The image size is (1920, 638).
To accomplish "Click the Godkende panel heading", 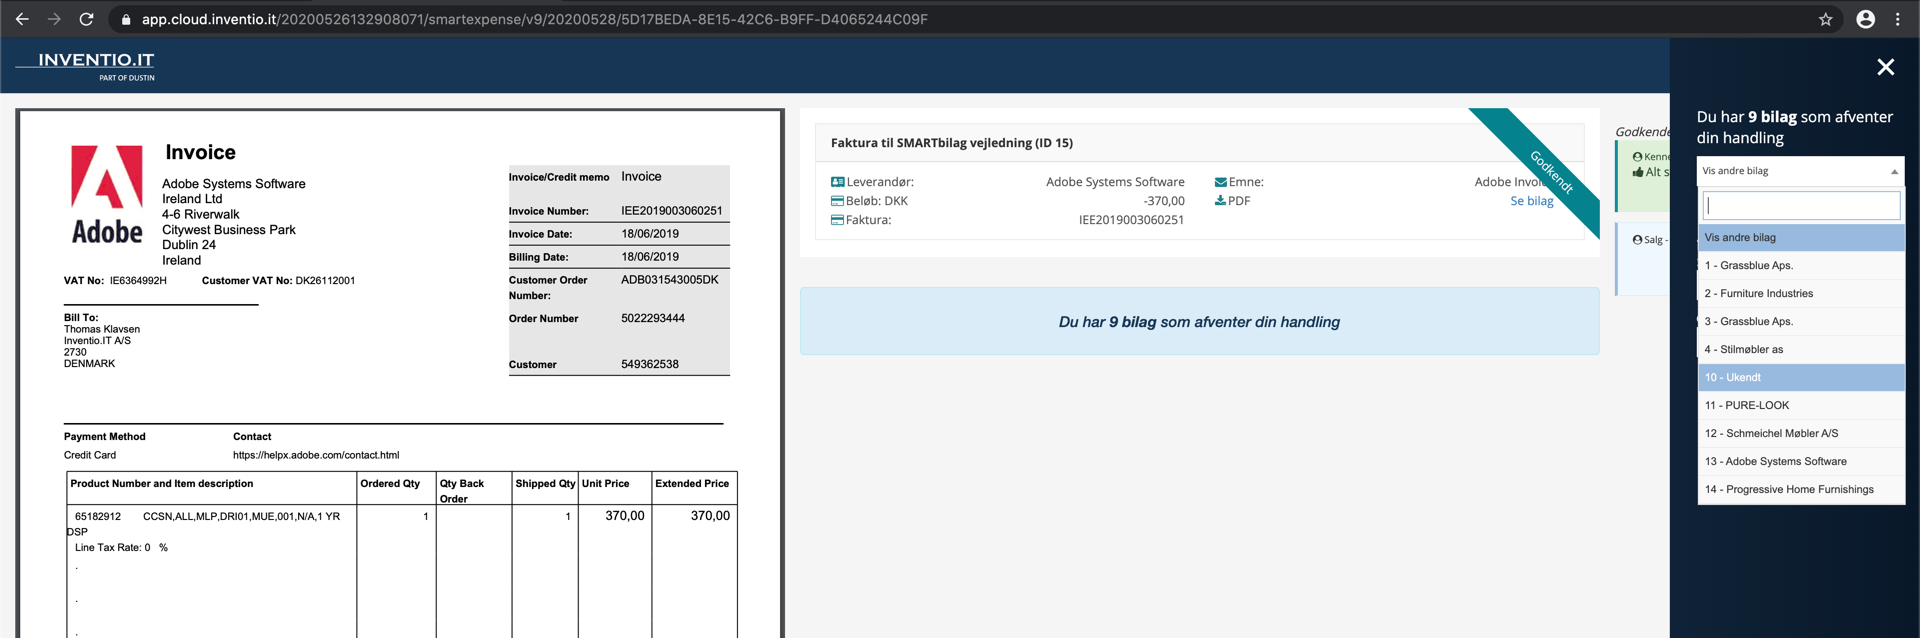I will pyautogui.click(x=1642, y=132).
